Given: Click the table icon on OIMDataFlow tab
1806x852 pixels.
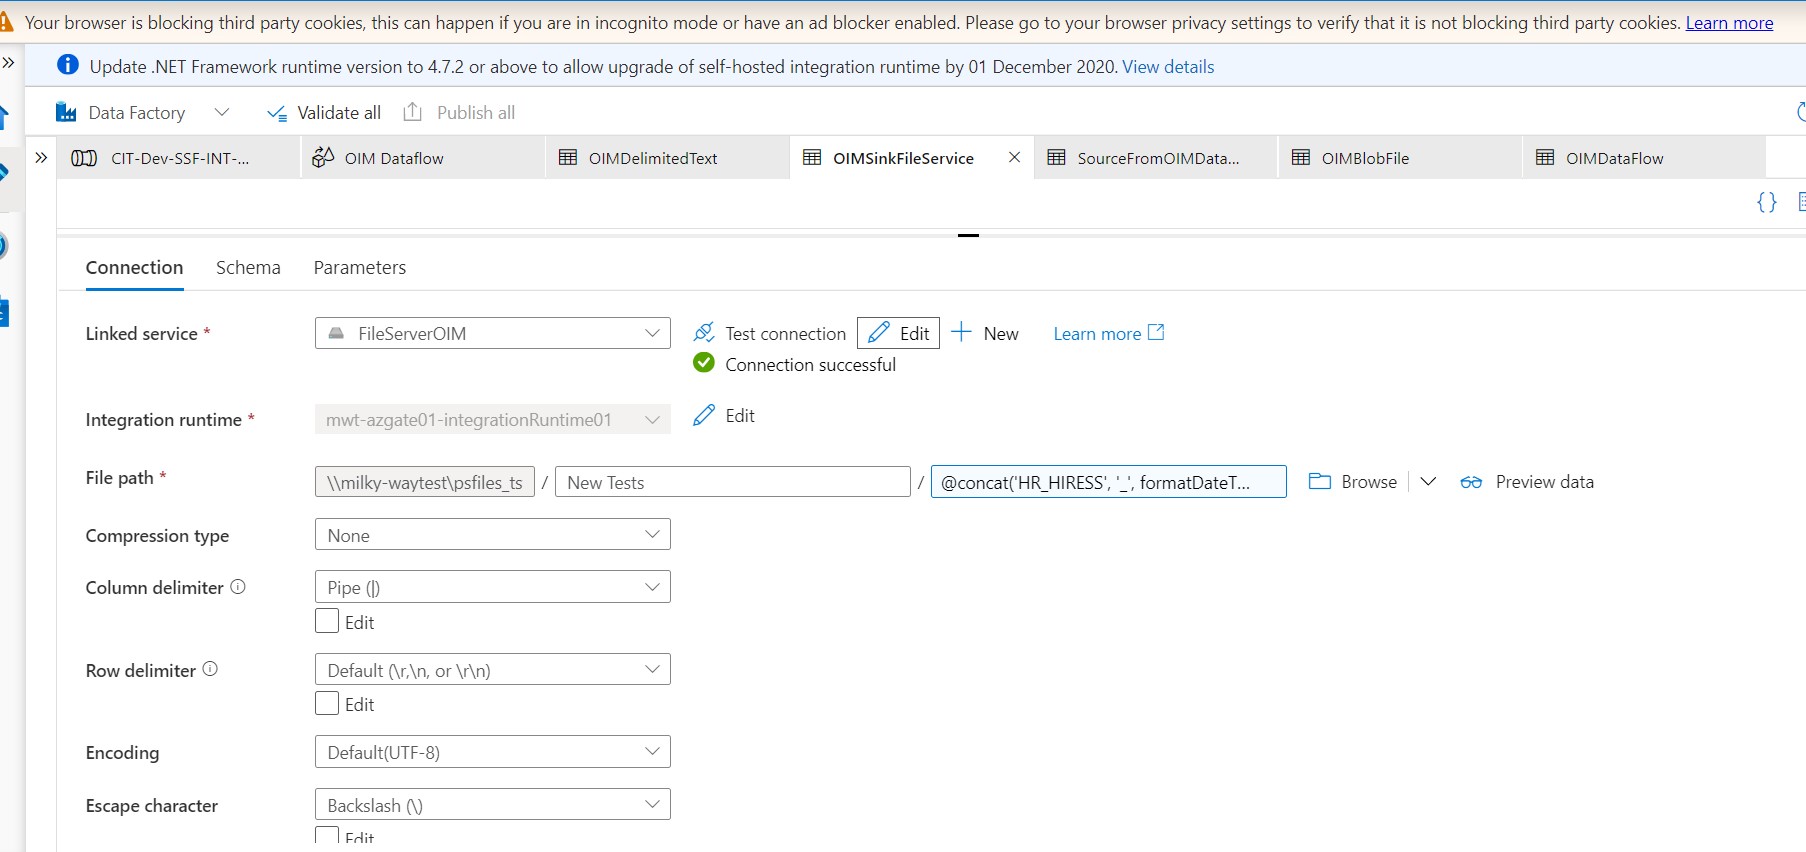Looking at the screenshot, I should coord(1545,157).
